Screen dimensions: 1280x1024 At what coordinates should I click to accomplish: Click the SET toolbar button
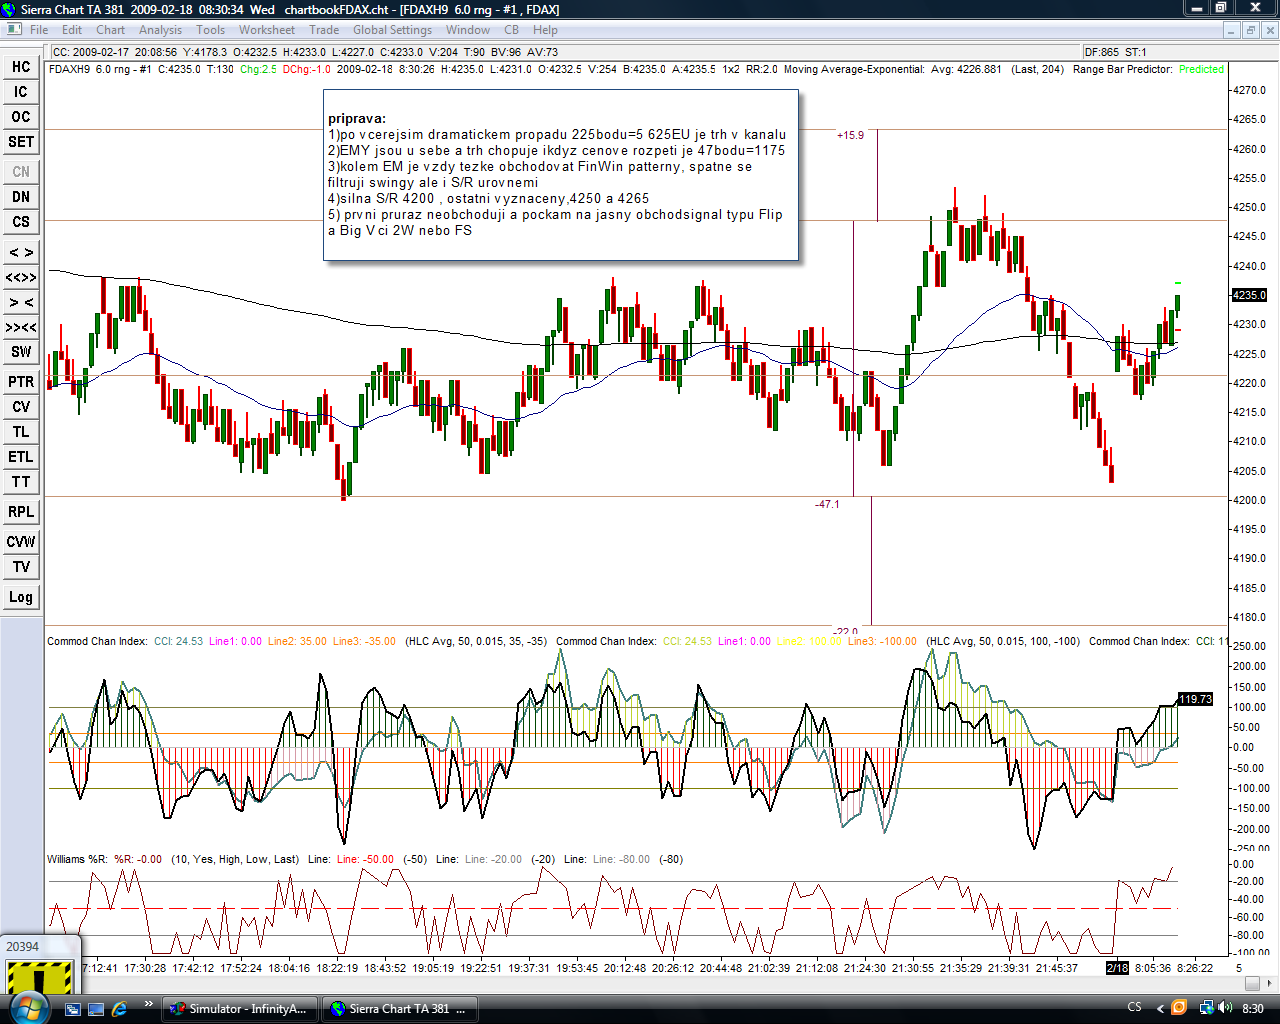(21, 142)
